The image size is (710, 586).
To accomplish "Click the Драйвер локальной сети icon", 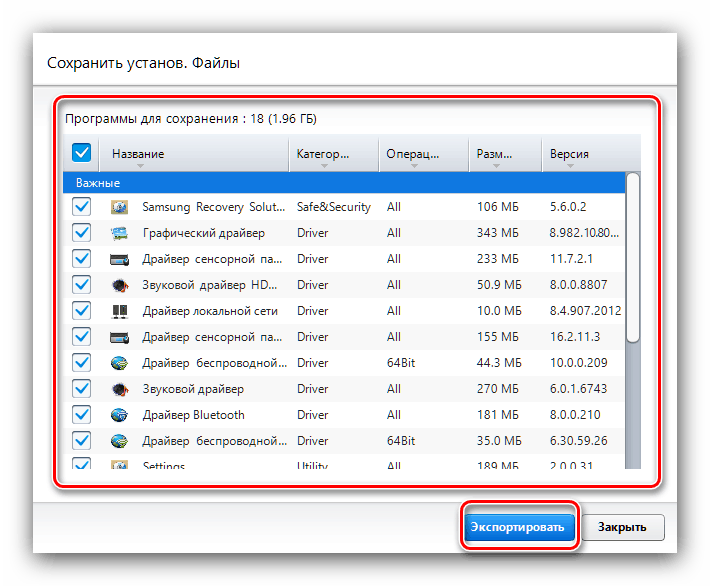I will (120, 312).
